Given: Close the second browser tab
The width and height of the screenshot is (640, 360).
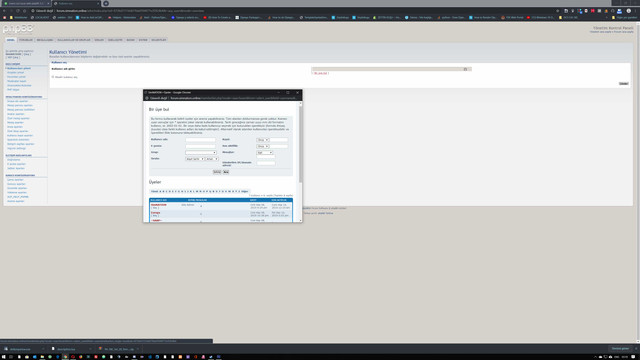Looking at the screenshot, I should click(98, 3).
